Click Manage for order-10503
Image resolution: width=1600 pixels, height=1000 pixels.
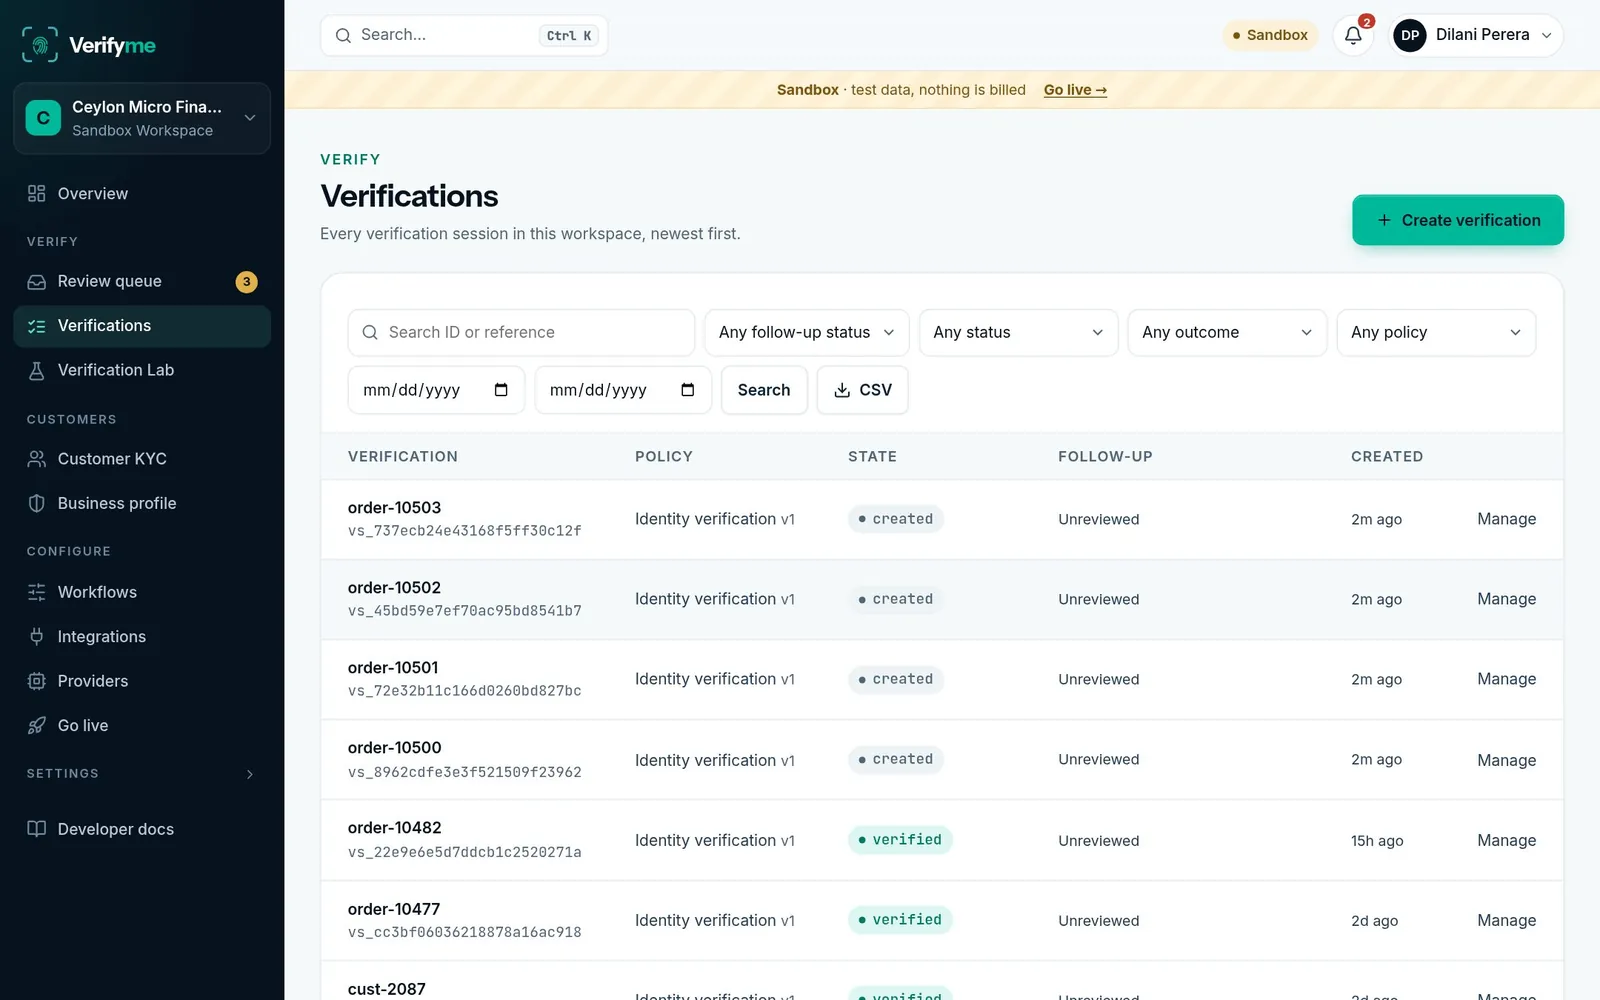tap(1506, 519)
